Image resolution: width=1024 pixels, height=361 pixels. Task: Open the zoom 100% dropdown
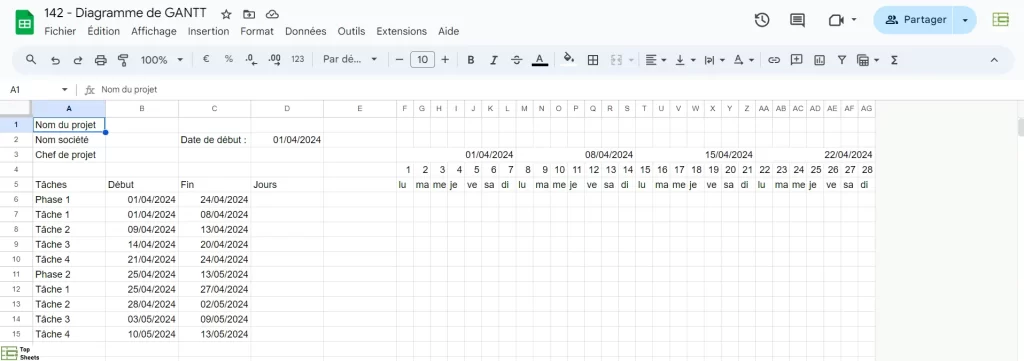pos(161,60)
